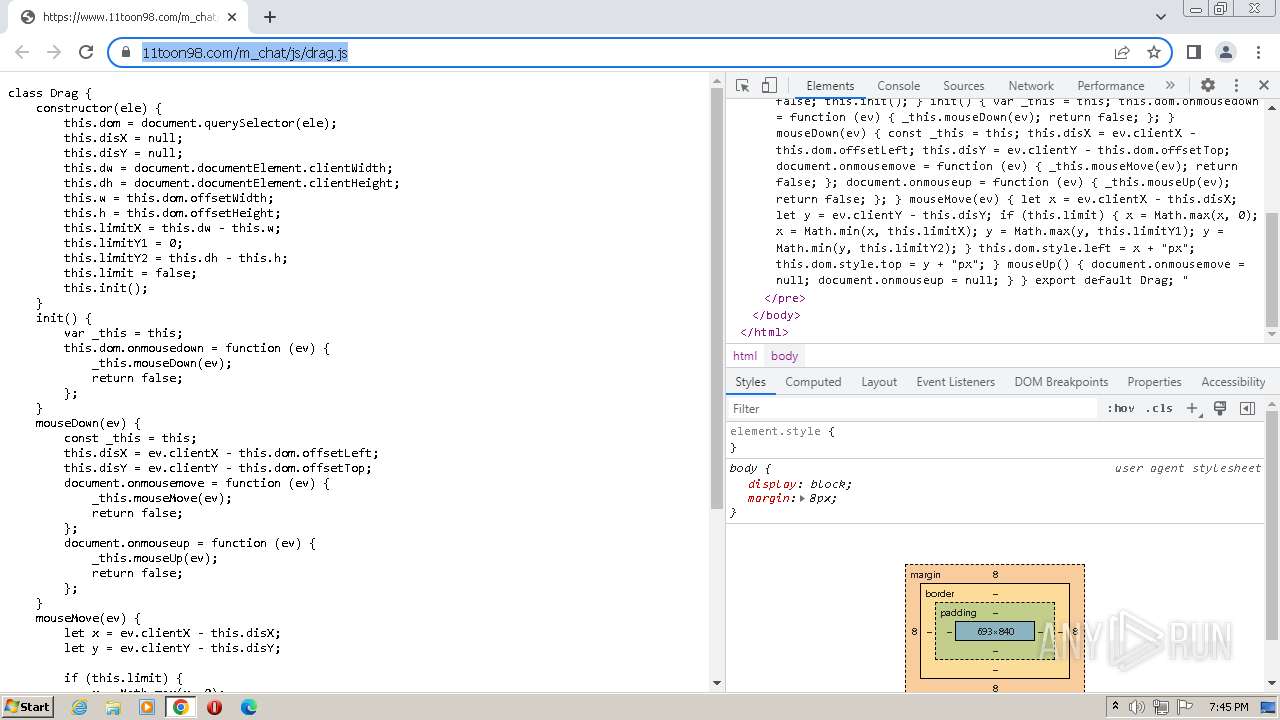
Task: Share this page icon in omnibox
Action: click(1122, 52)
